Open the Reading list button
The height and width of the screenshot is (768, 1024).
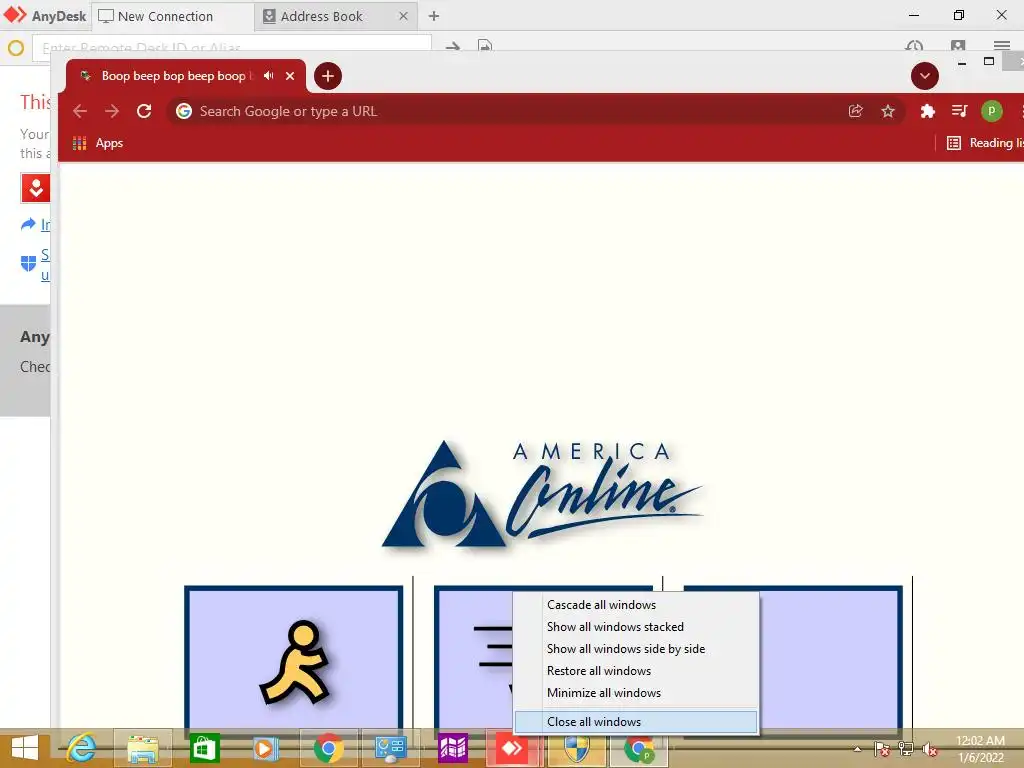pos(985,143)
